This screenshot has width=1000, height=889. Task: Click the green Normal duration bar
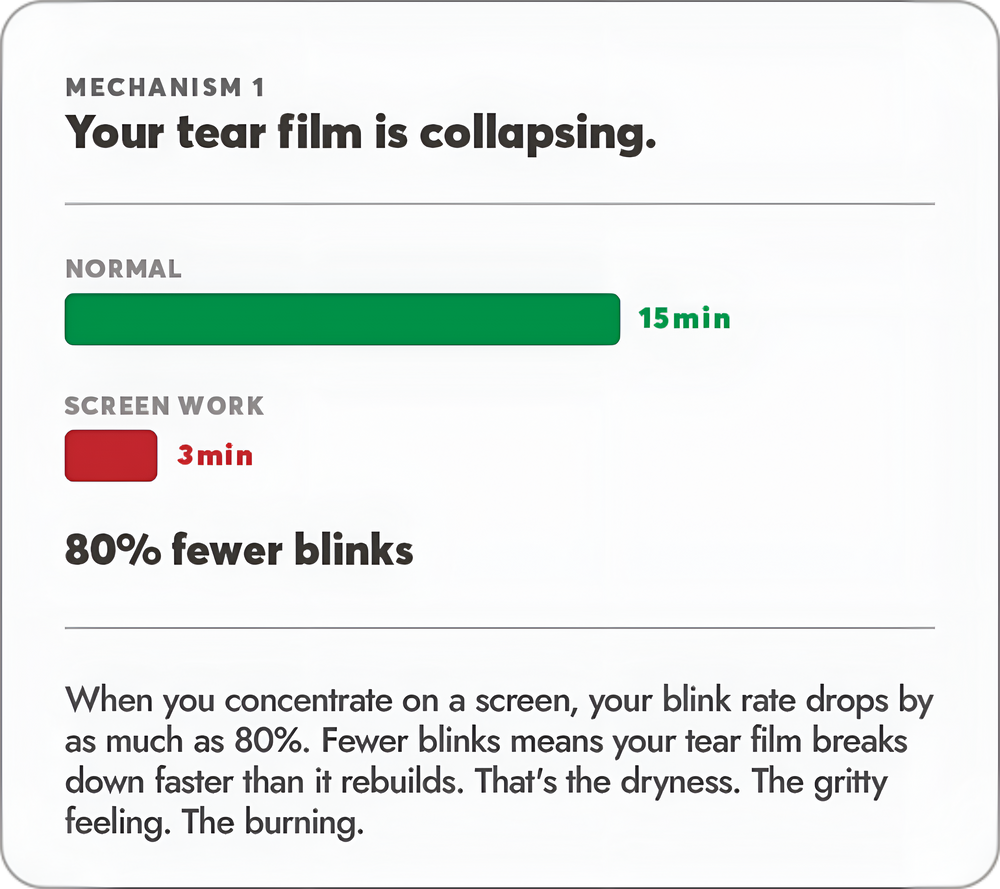point(342,319)
